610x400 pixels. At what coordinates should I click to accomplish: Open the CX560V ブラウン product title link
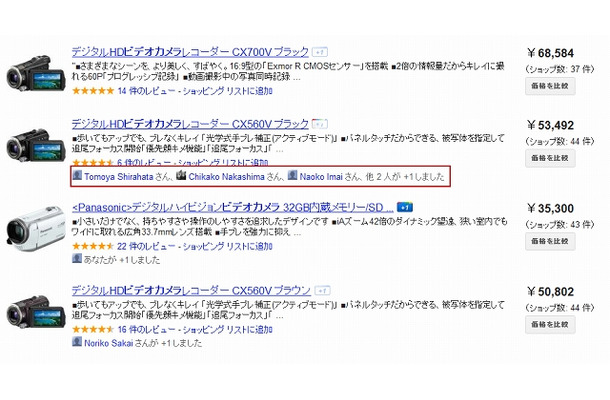pyautogui.click(x=191, y=291)
